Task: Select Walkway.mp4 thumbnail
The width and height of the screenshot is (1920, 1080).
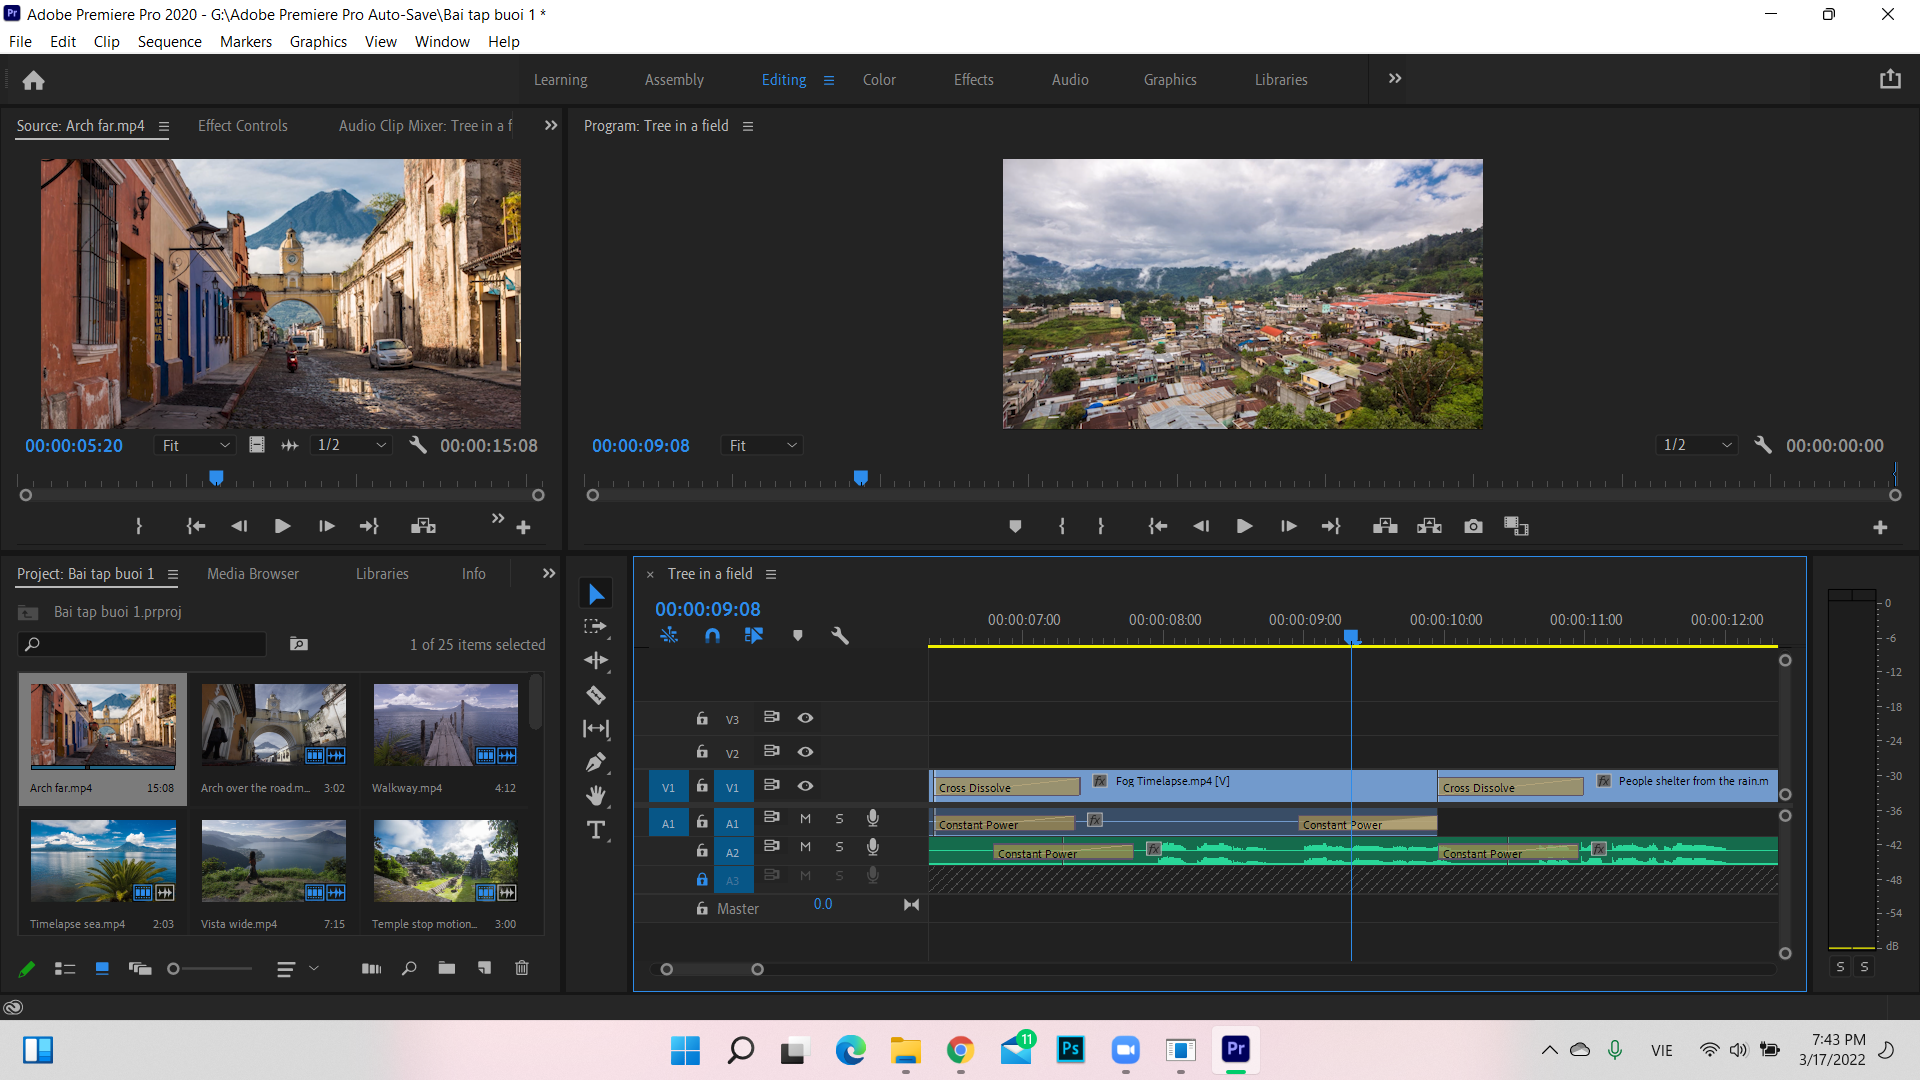Action: (445, 725)
